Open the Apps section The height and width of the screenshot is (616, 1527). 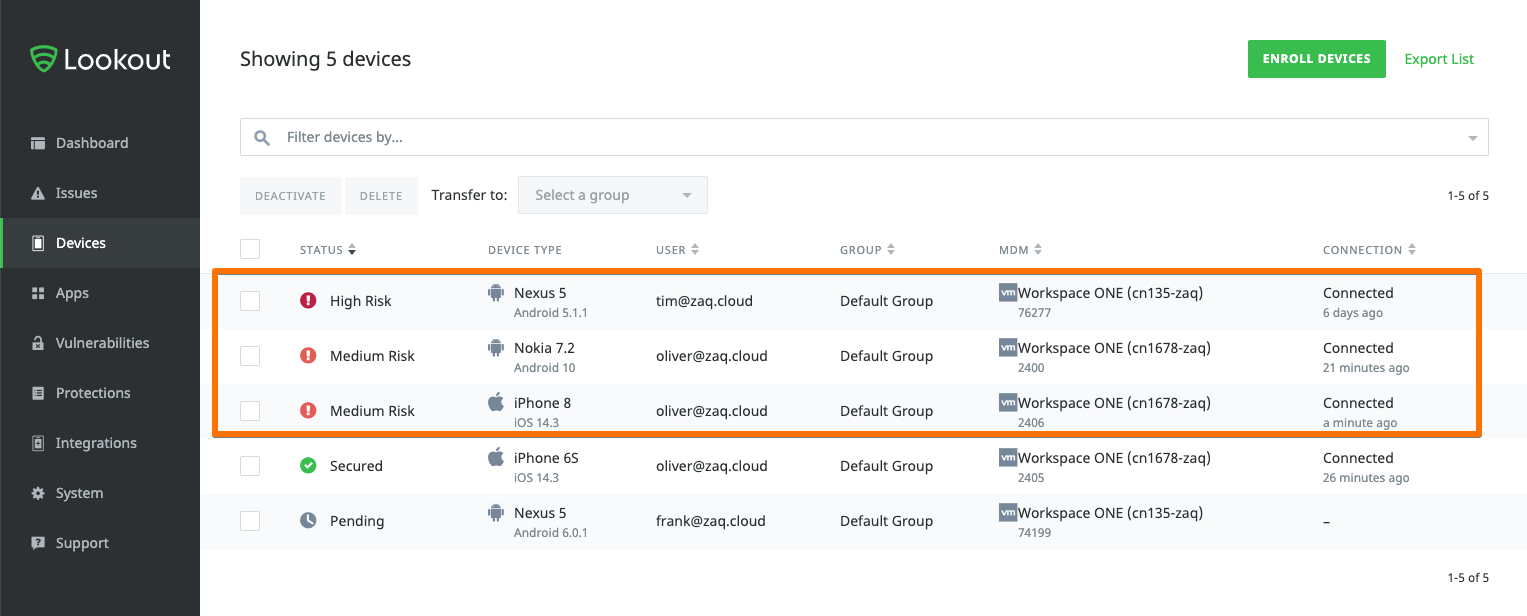pos(100,293)
